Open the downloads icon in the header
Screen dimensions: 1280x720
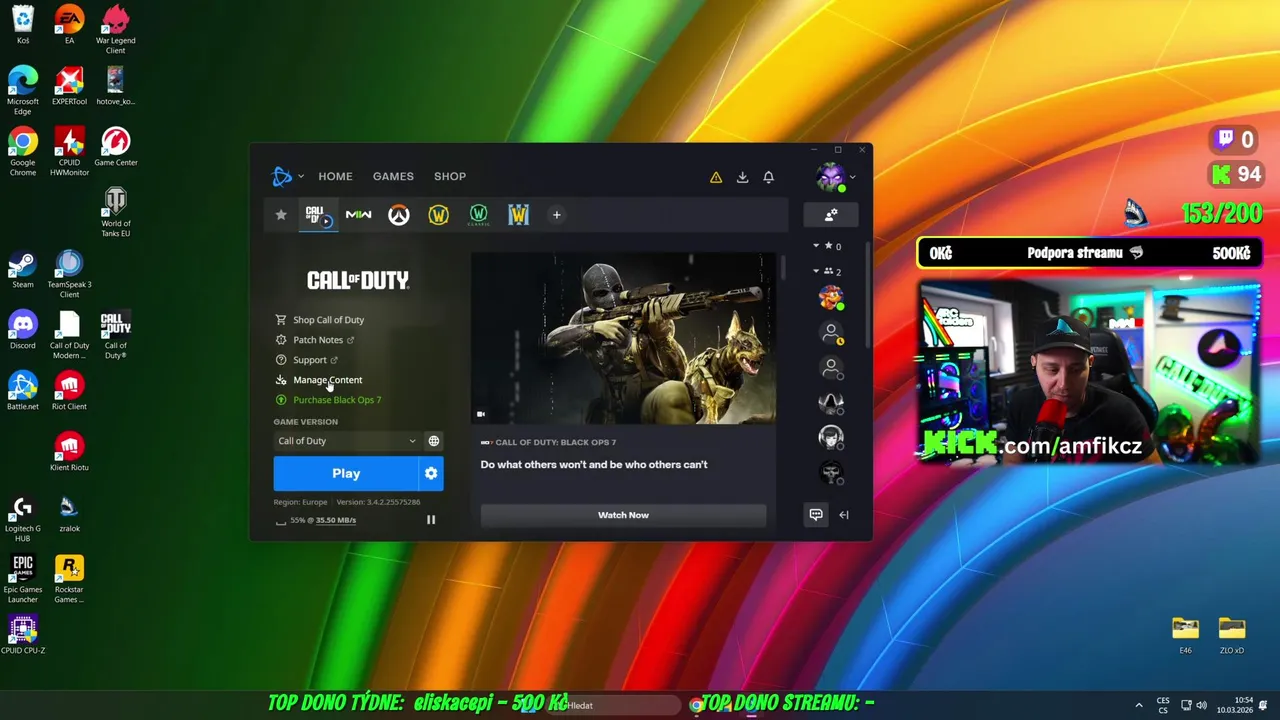click(742, 177)
